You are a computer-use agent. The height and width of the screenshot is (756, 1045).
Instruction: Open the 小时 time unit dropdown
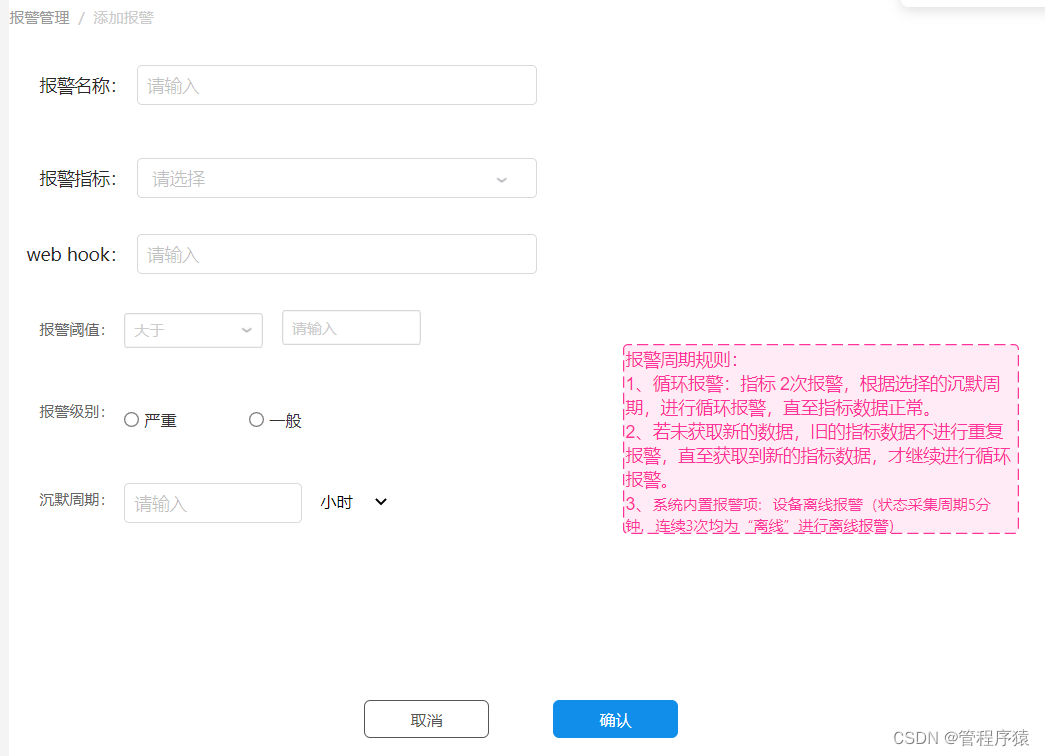pos(352,502)
